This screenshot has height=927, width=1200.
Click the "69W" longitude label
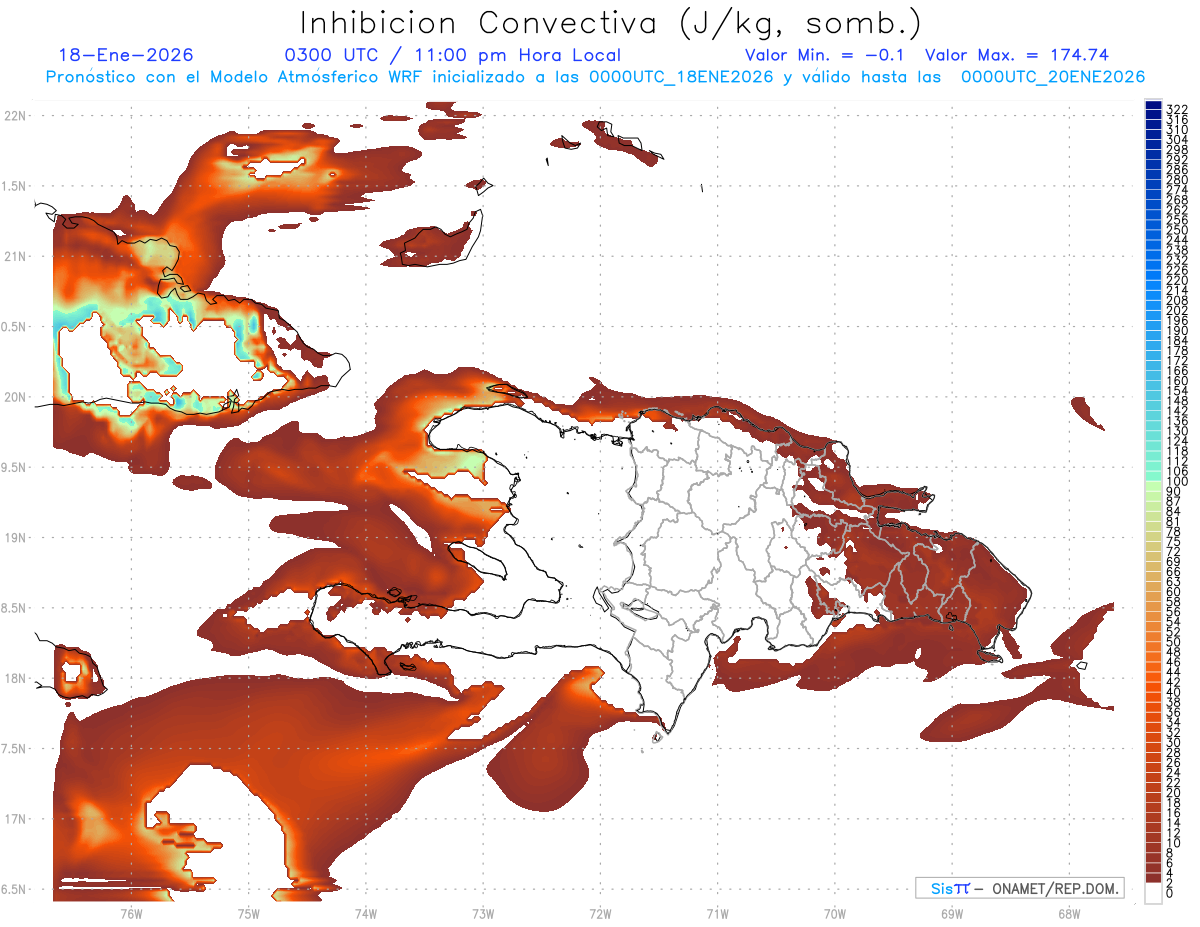(x=951, y=913)
